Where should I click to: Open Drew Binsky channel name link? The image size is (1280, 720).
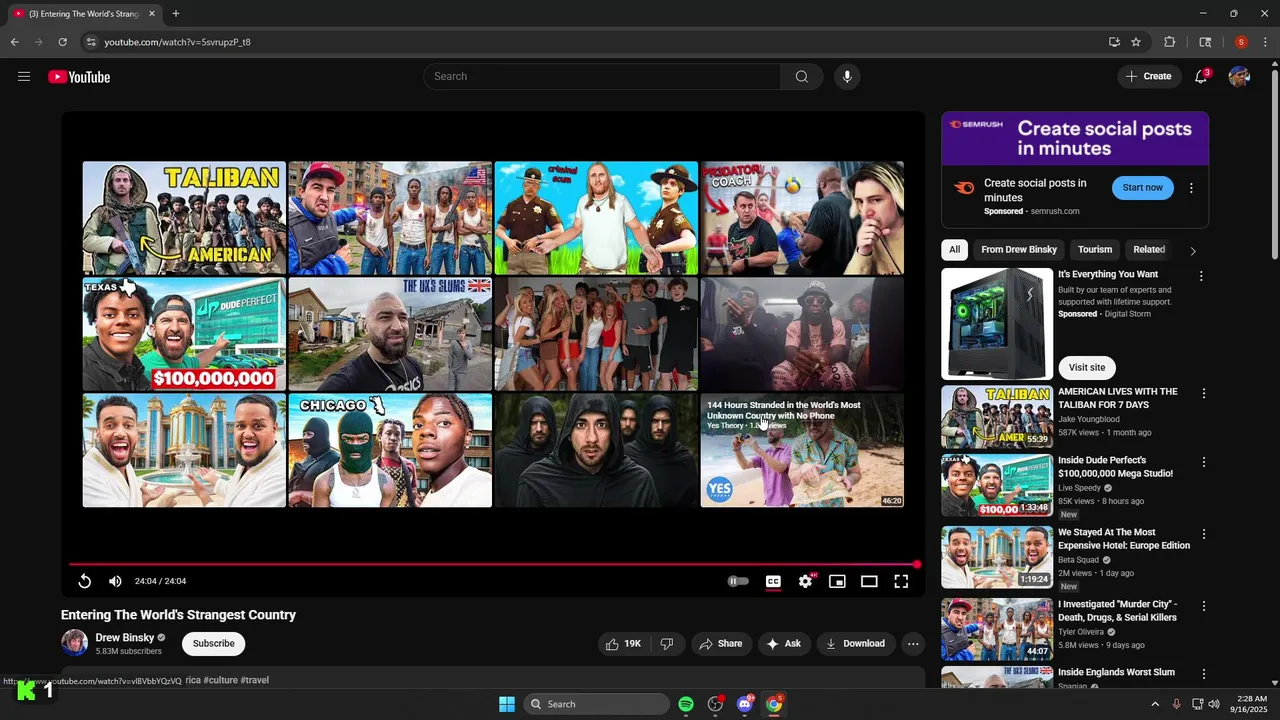click(x=125, y=638)
